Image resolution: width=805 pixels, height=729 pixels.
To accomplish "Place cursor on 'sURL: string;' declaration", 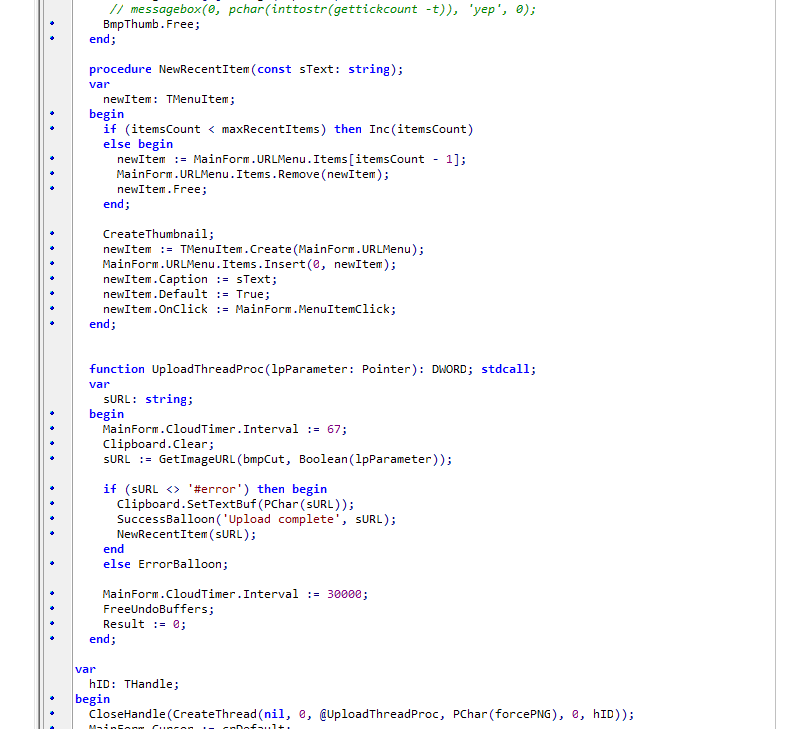I will (148, 399).
